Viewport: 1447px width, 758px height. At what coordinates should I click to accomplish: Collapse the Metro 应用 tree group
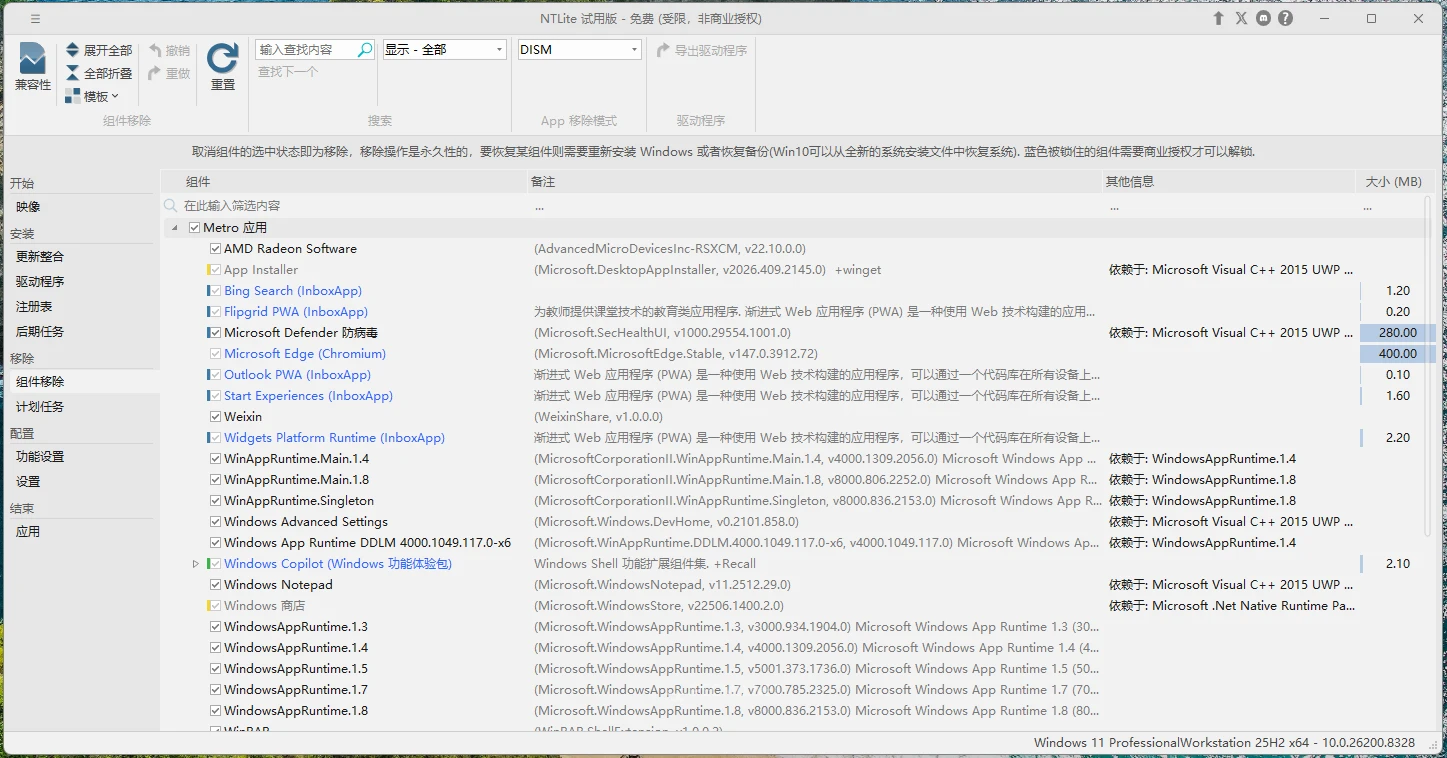pyautogui.click(x=175, y=228)
